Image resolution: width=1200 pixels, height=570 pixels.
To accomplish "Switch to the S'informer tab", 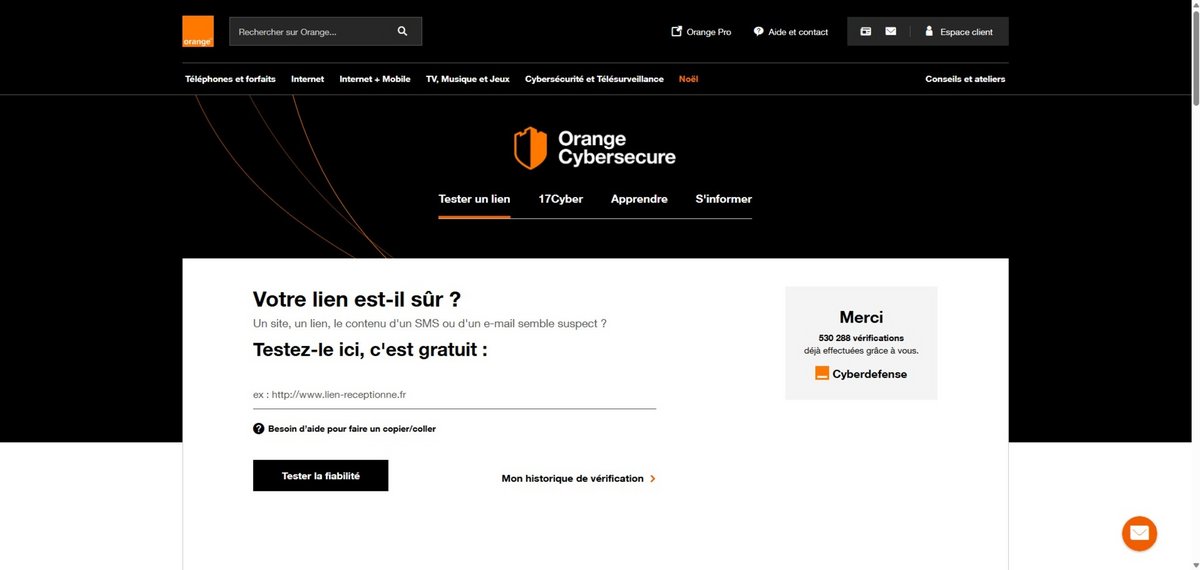I will (723, 199).
